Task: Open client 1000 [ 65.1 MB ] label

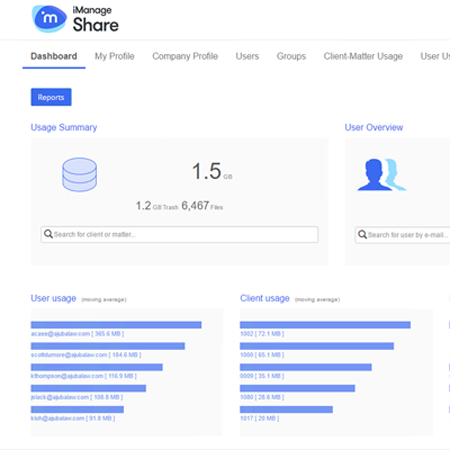Action: [262, 355]
